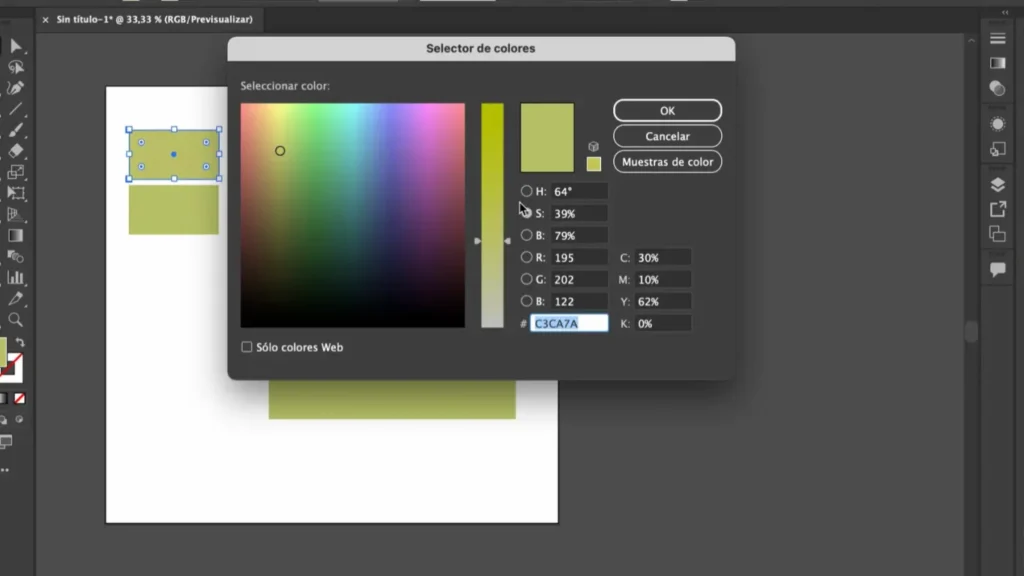Enable the Sólo colores Web checkbox
Viewport: 1024px width, 576px height.
pyautogui.click(x=247, y=347)
